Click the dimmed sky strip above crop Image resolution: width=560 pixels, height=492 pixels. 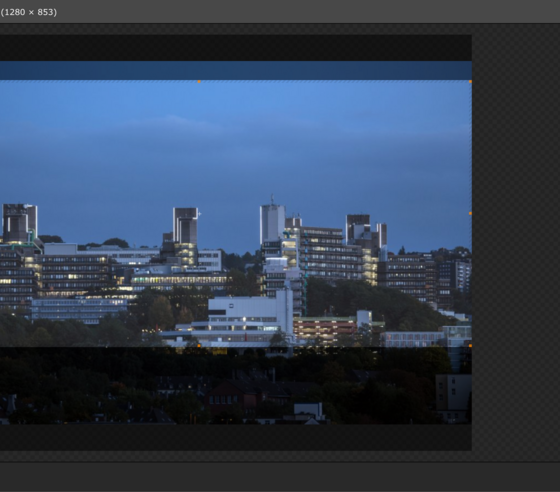coord(236,70)
